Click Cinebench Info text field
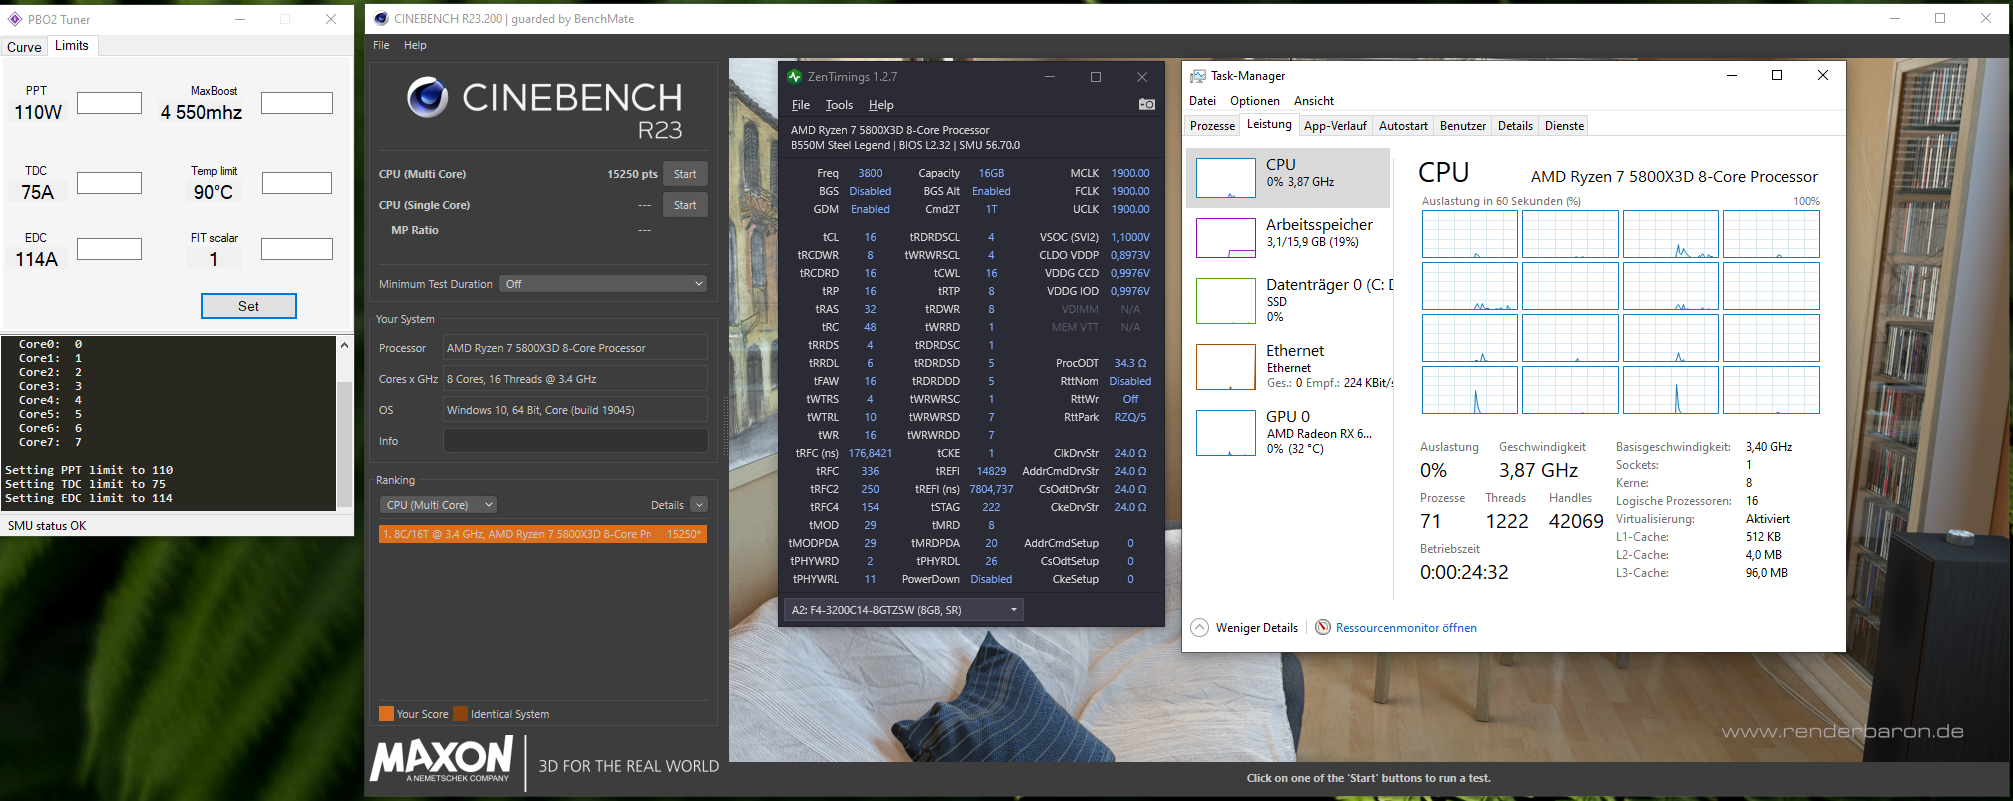Screen dimensions: 2013x801 pyautogui.click(x=576, y=441)
